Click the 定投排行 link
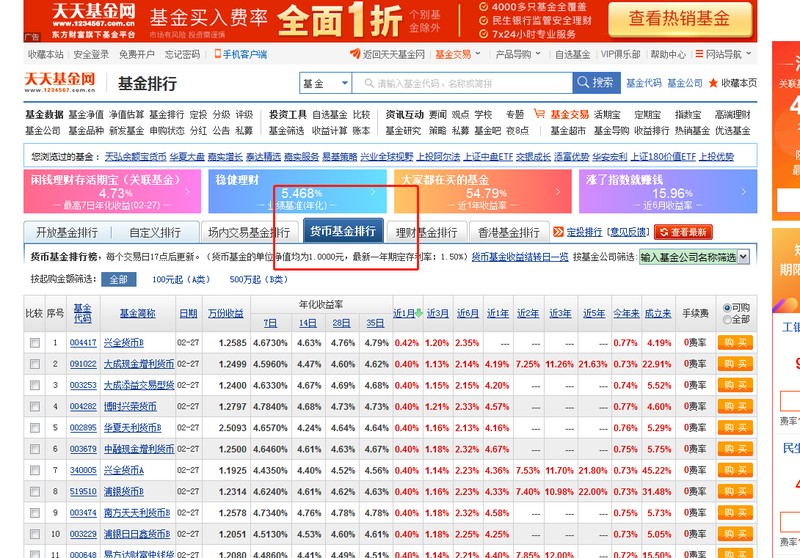The width and height of the screenshot is (800, 558). pos(584,232)
